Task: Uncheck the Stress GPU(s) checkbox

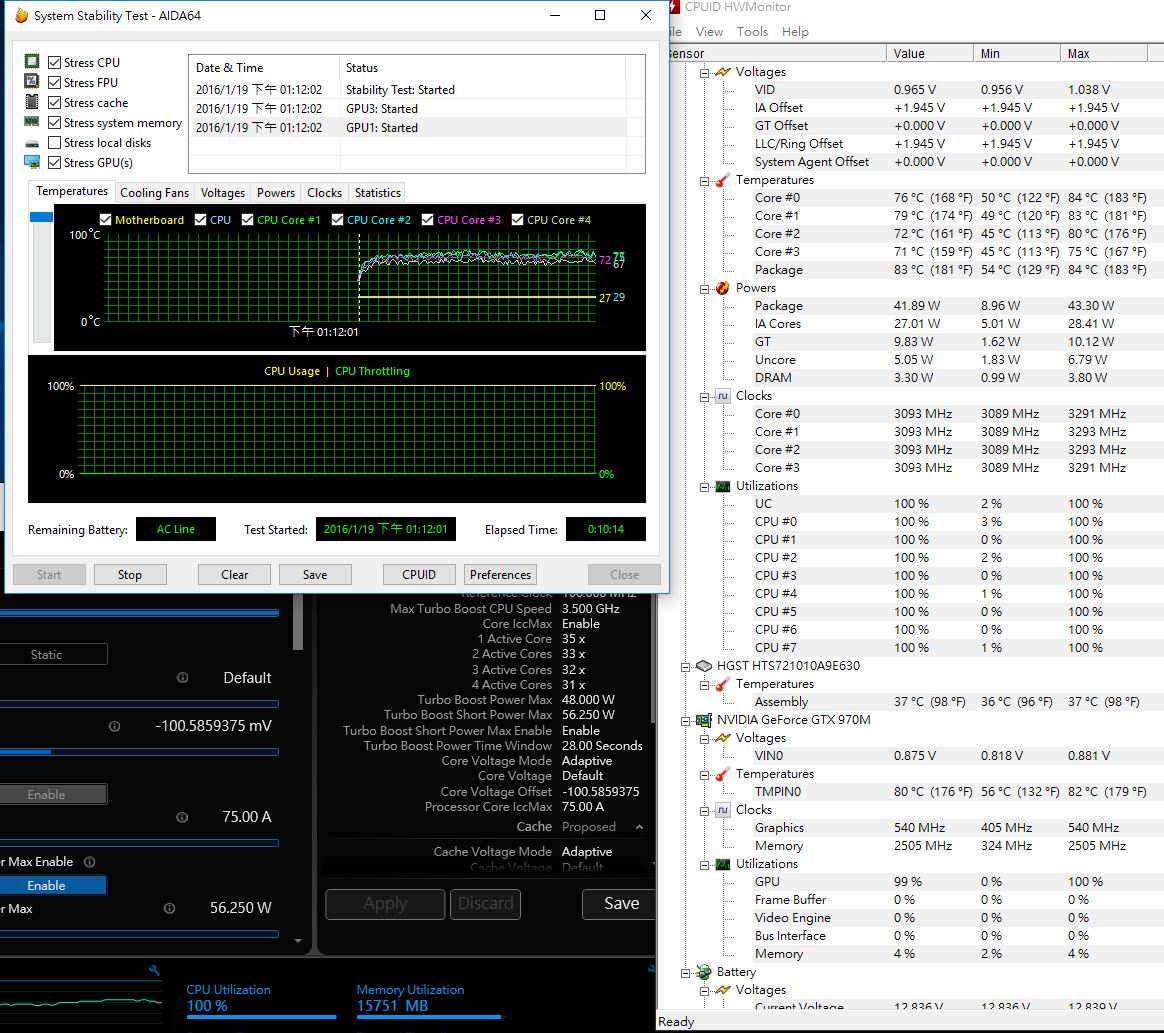Action: [x=54, y=163]
